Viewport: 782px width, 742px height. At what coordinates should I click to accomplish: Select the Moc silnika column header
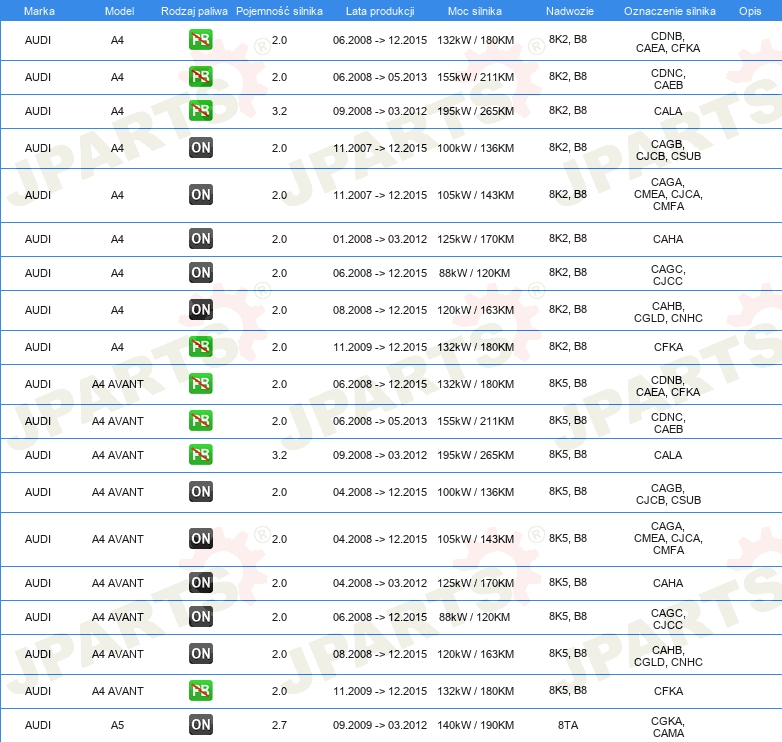[x=475, y=10]
